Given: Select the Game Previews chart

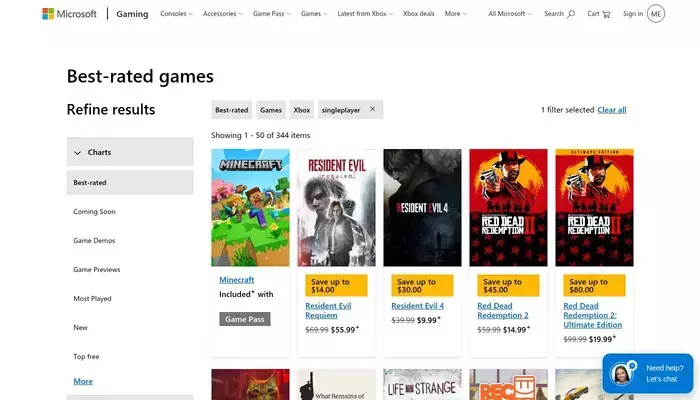Looking at the screenshot, I should (96, 270).
